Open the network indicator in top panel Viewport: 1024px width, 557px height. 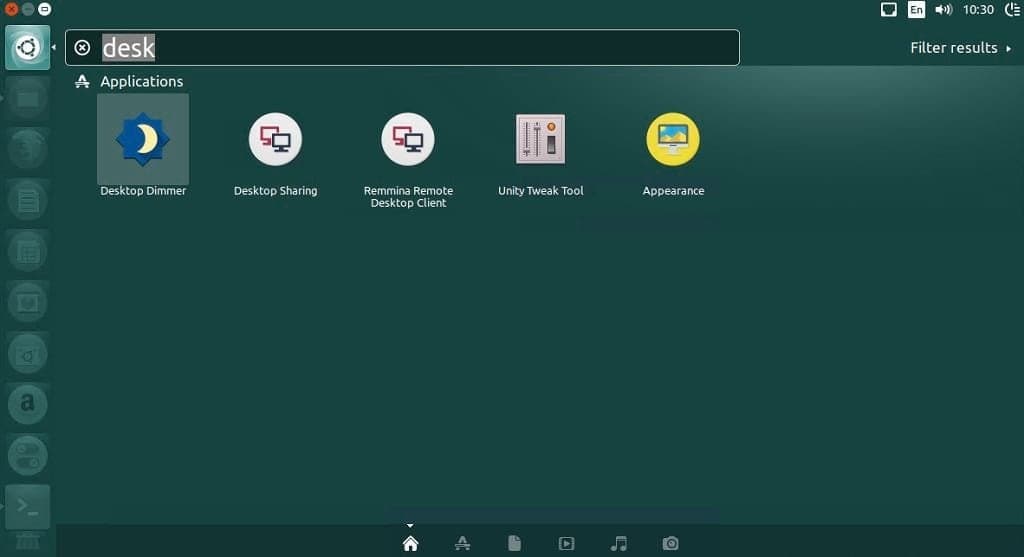(x=888, y=9)
